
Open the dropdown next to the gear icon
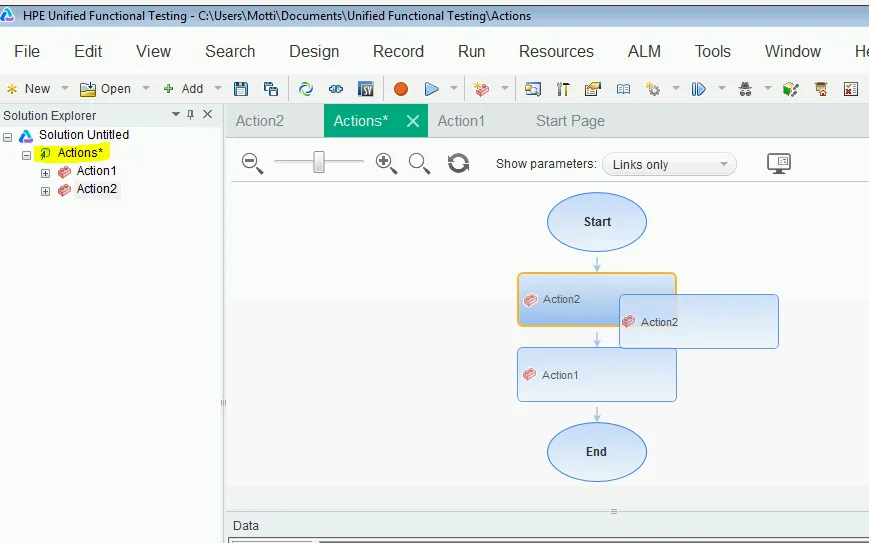point(676,88)
